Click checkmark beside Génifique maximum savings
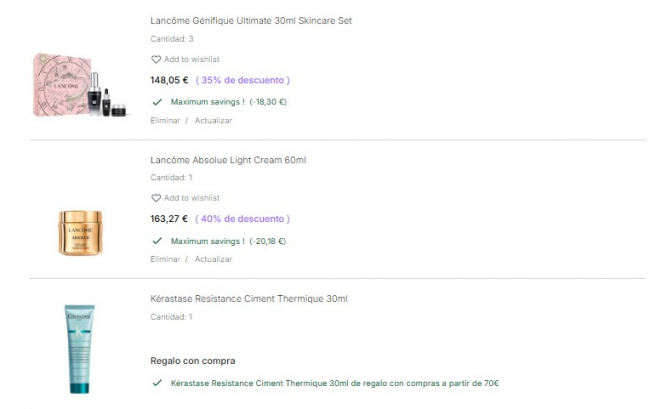 click(x=157, y=101)
